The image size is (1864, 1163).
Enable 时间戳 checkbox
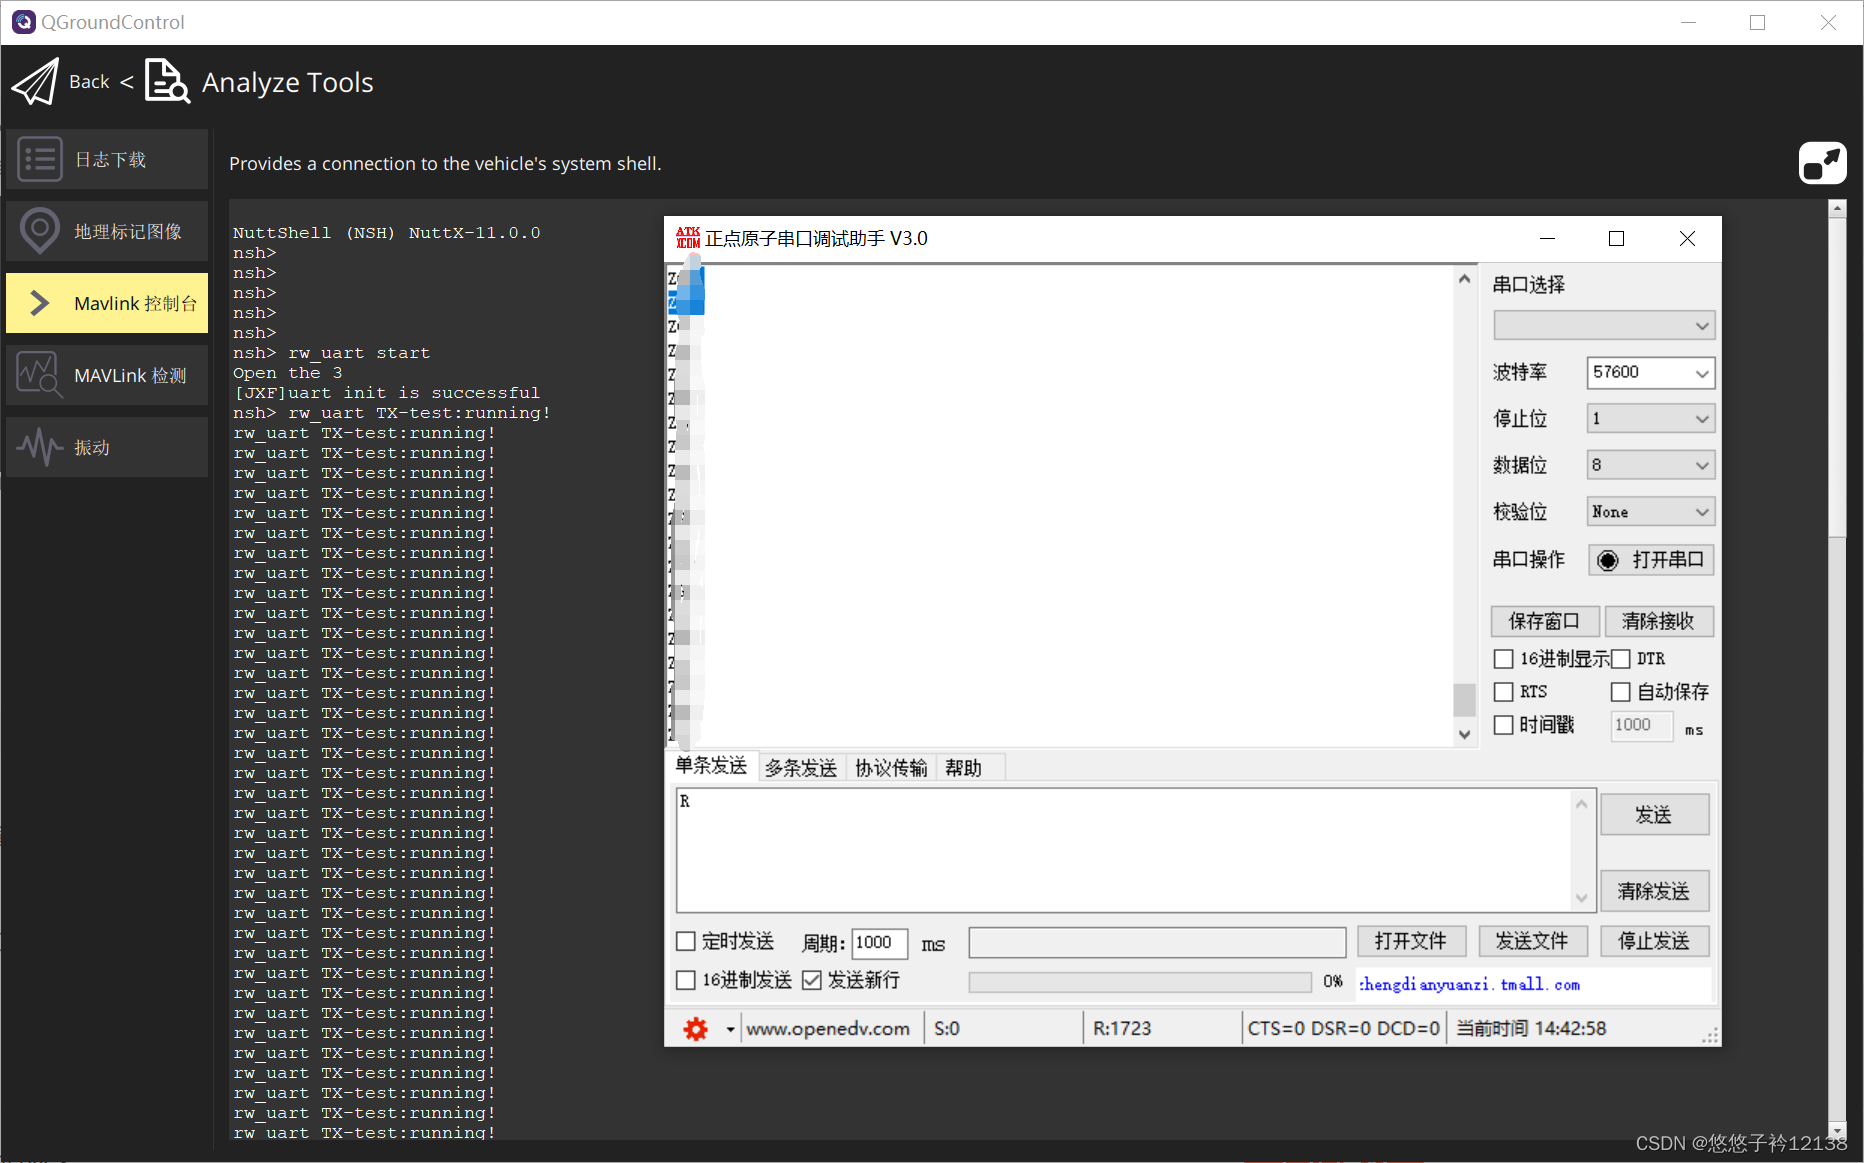coord(1503,725)
